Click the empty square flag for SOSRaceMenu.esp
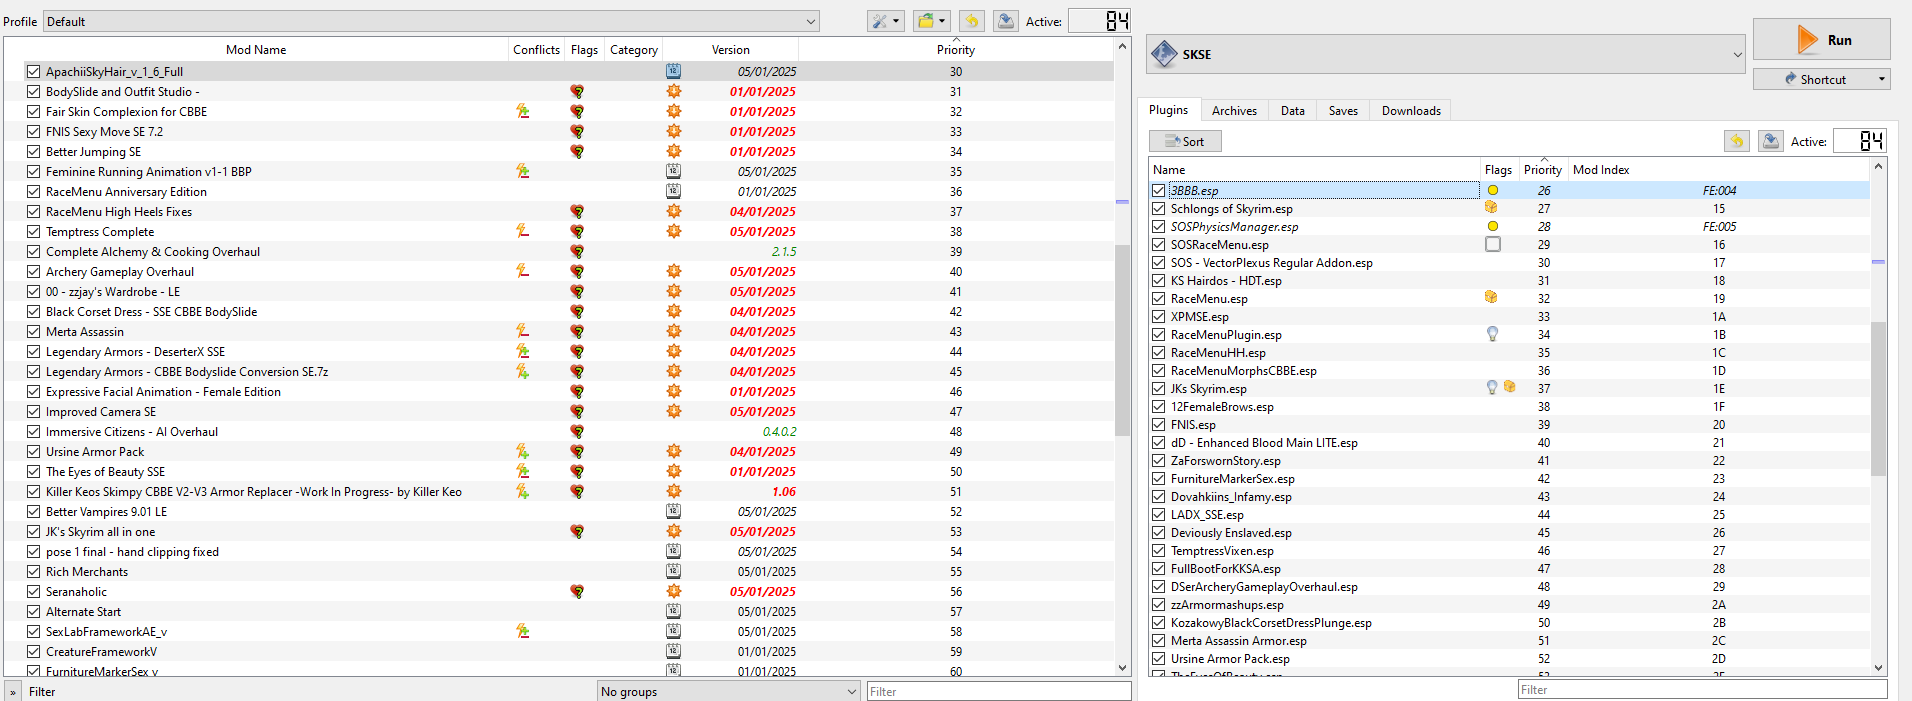The image size is (1912, 701). pyautogui.click(x=1493, y=244)
